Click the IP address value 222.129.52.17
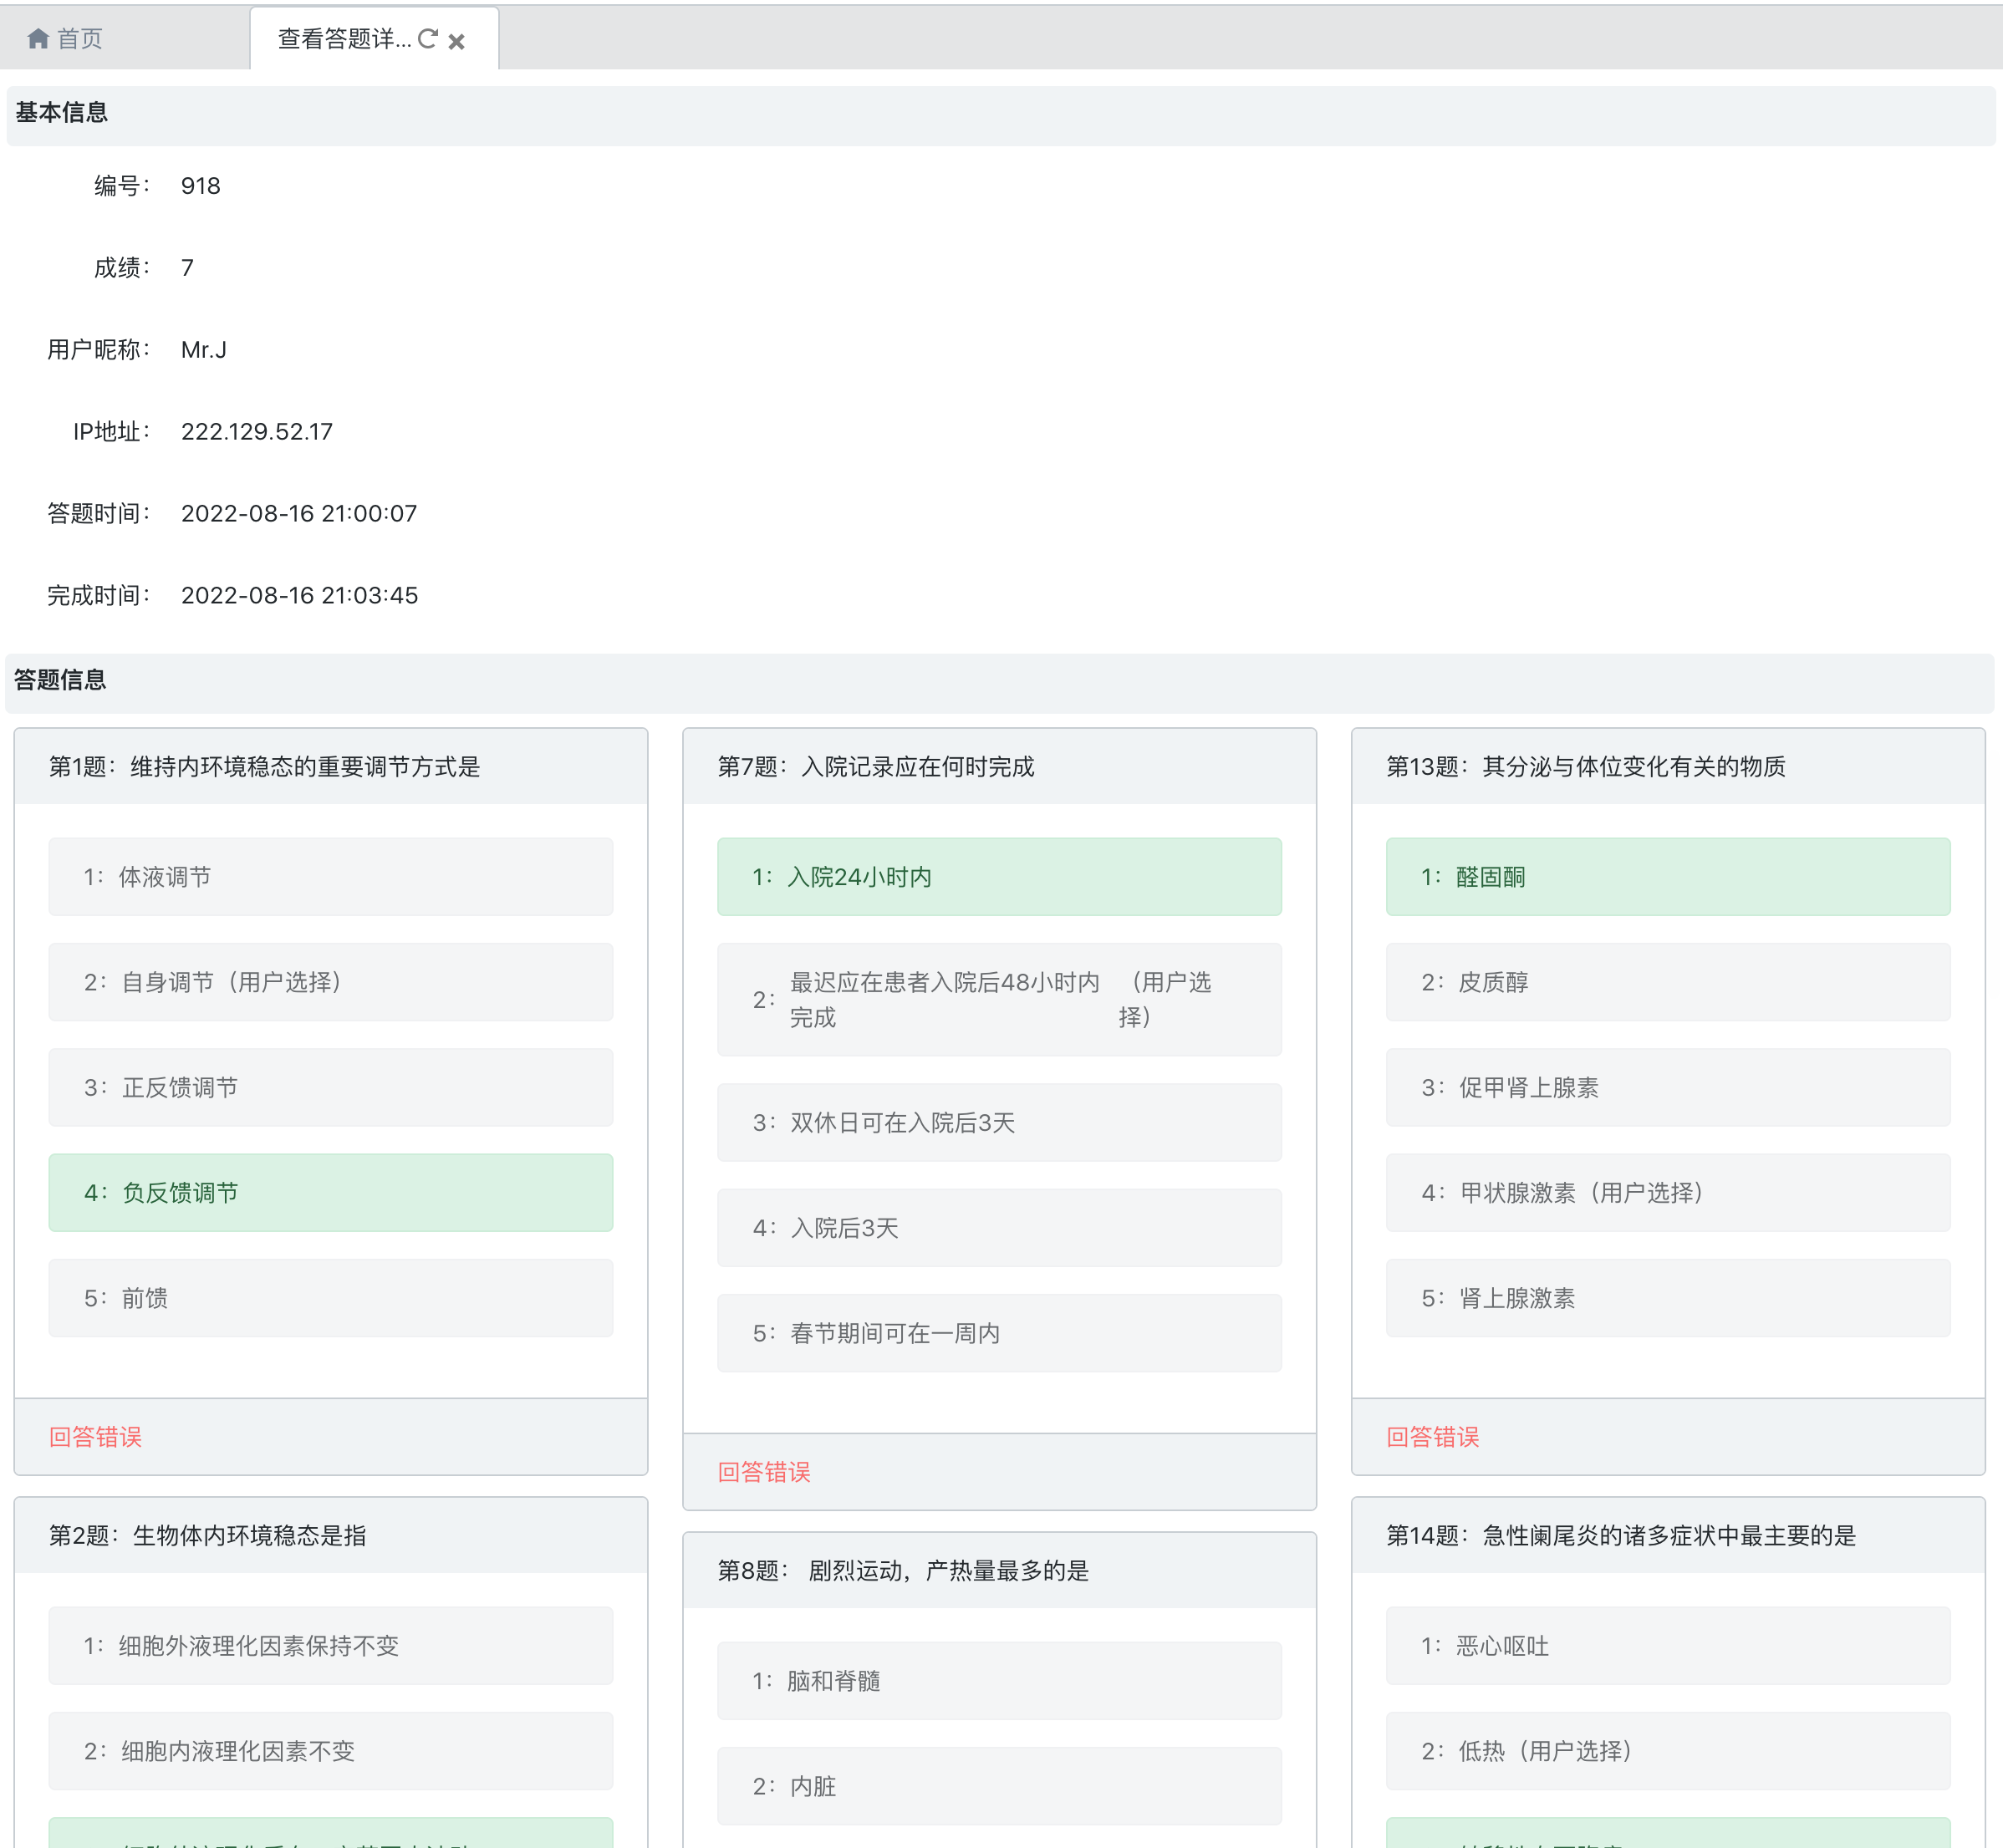This screenshot has height=1848, width=2003. [257, 432]
